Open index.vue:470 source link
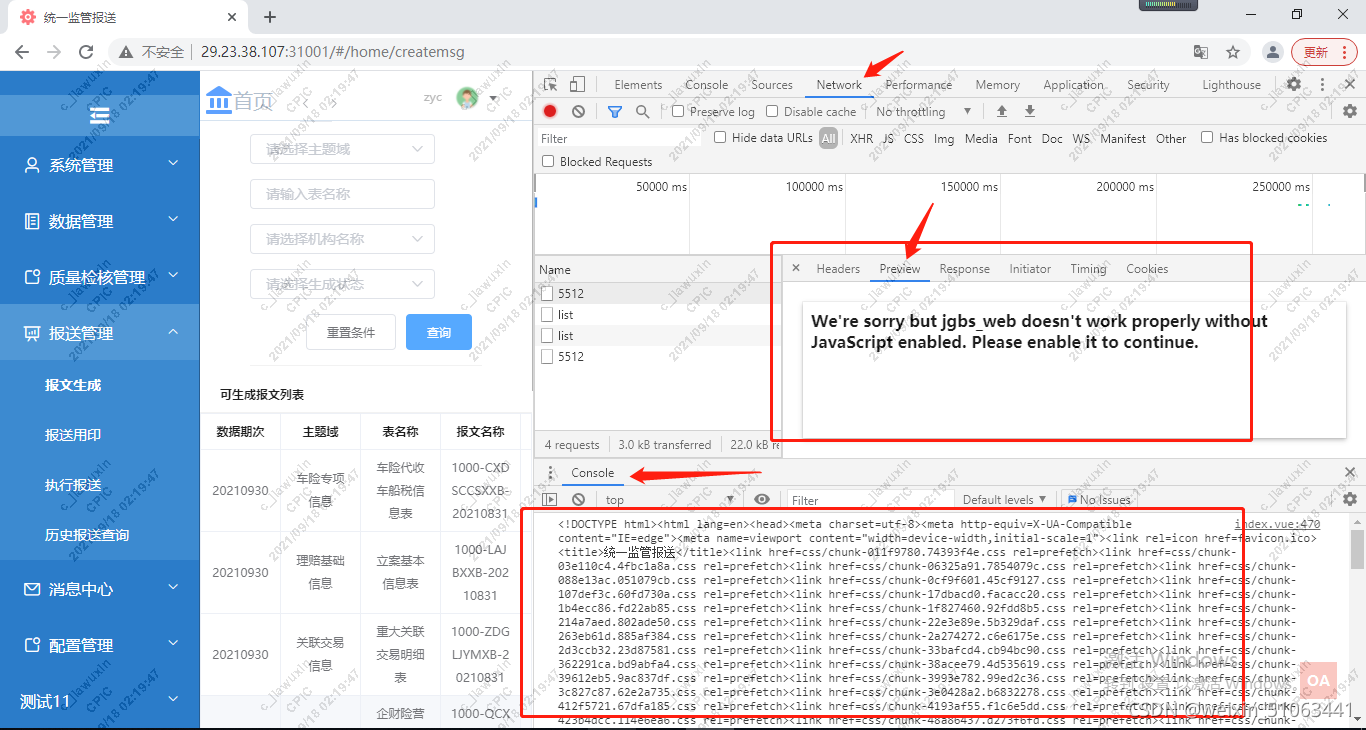This screenshot has width=1366, height=730. (1277, 524)
